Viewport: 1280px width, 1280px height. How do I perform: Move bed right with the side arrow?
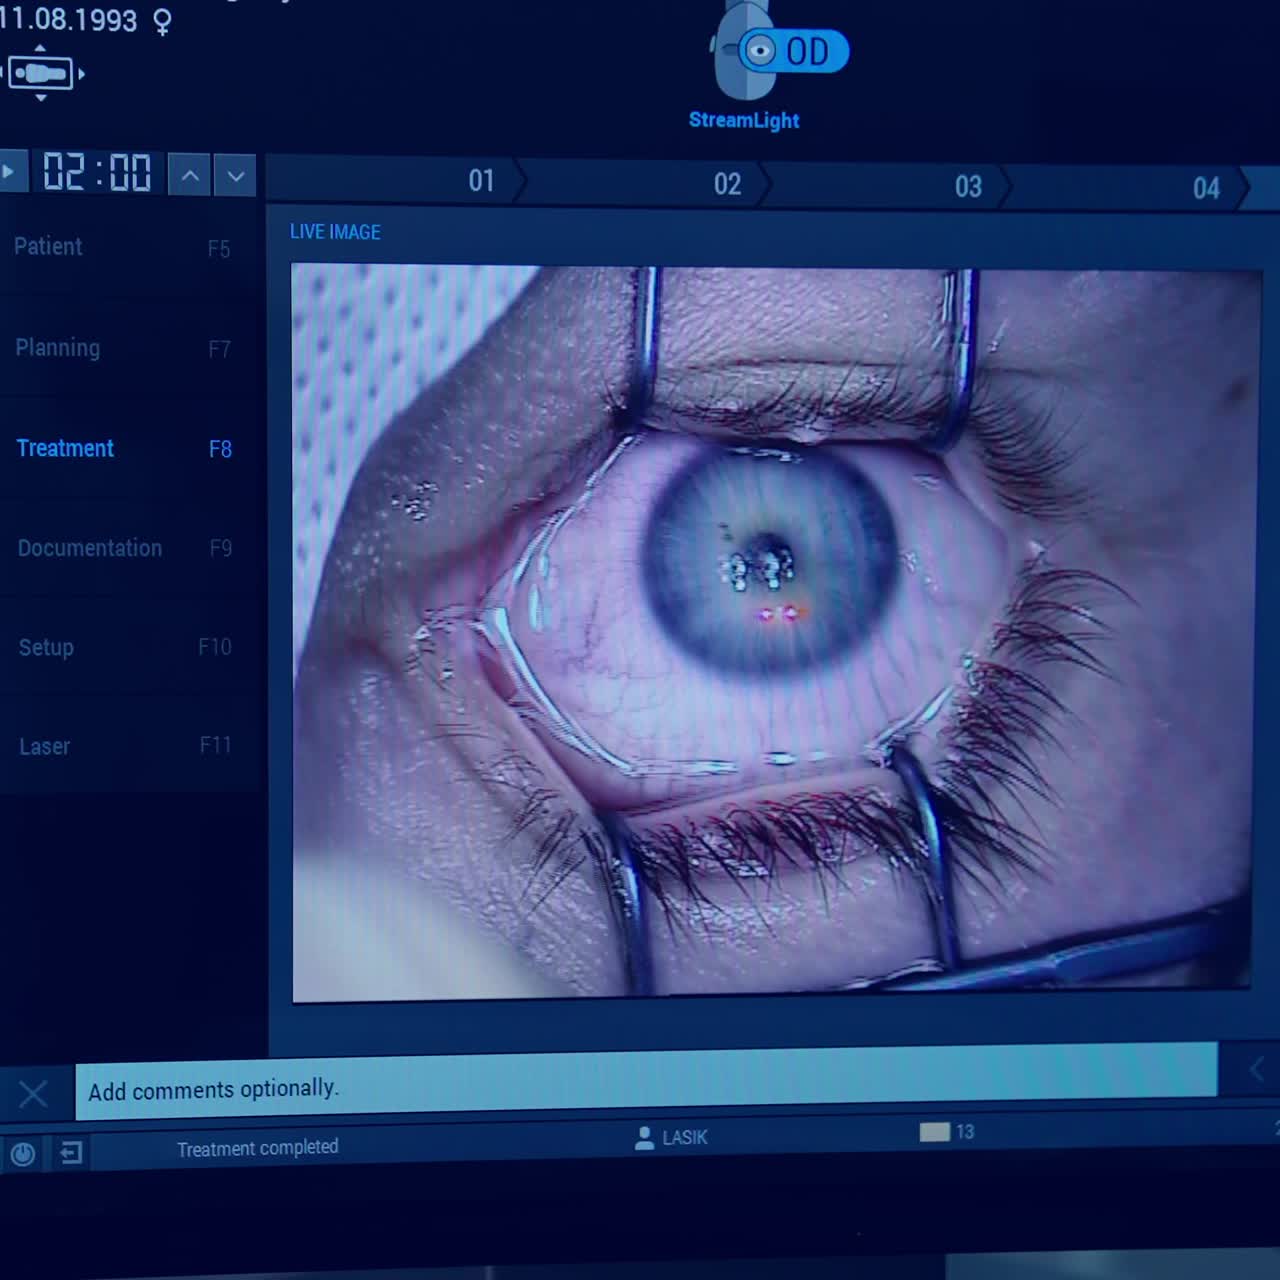point(82,74)
